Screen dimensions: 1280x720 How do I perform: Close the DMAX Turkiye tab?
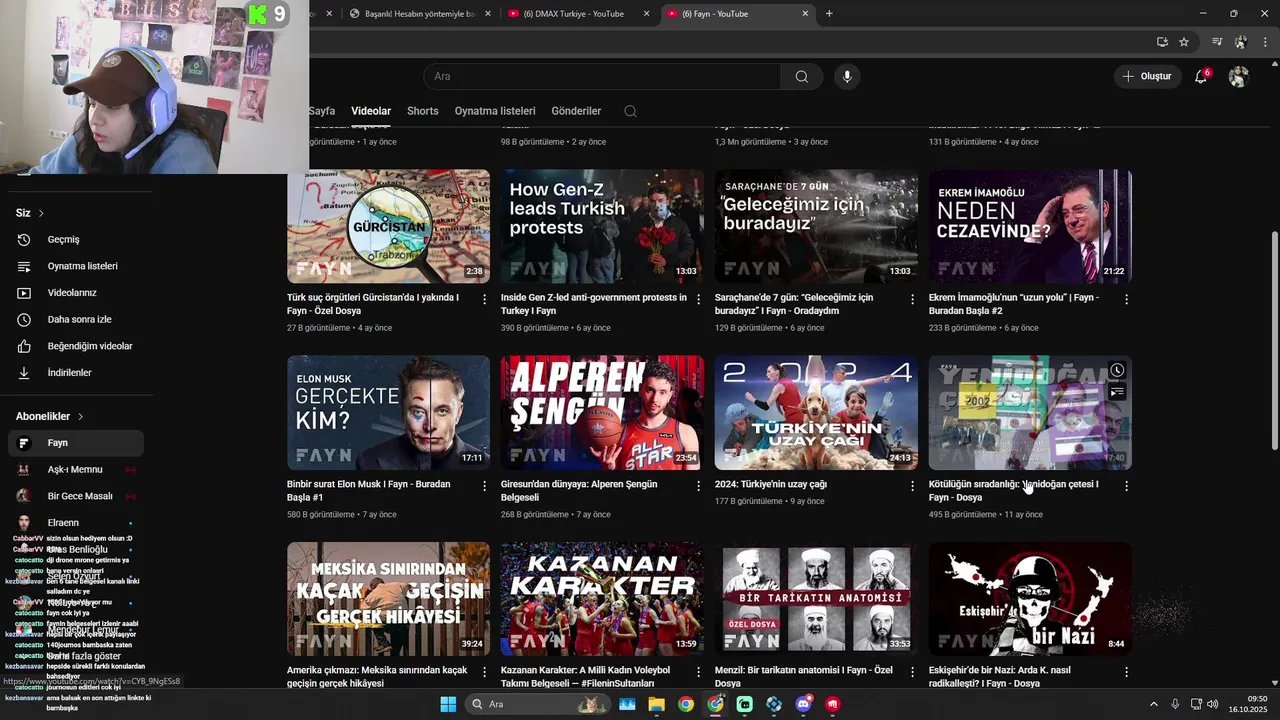click(646, 14)
